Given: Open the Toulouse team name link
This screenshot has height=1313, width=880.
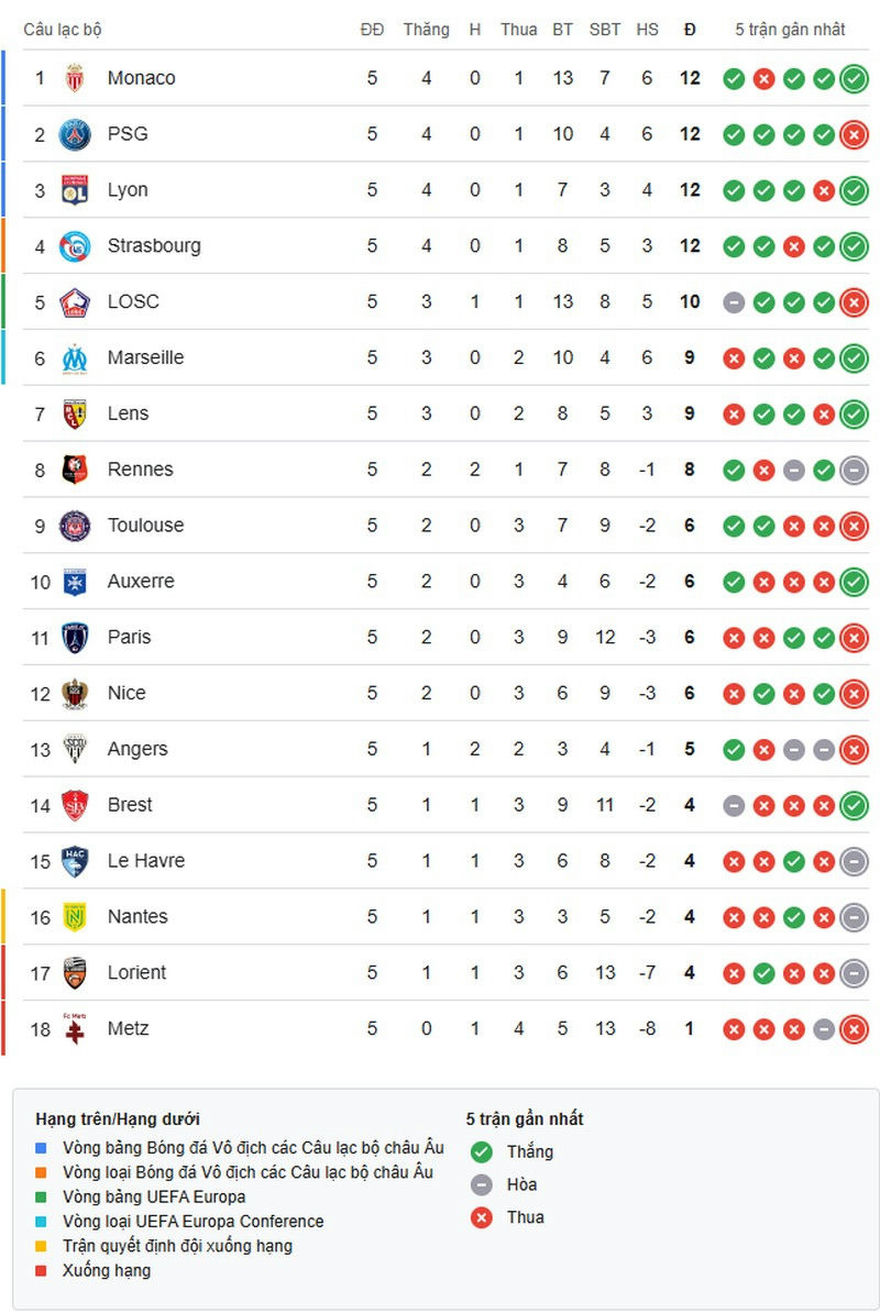Looking at the screenshot, I should point(146,525).
